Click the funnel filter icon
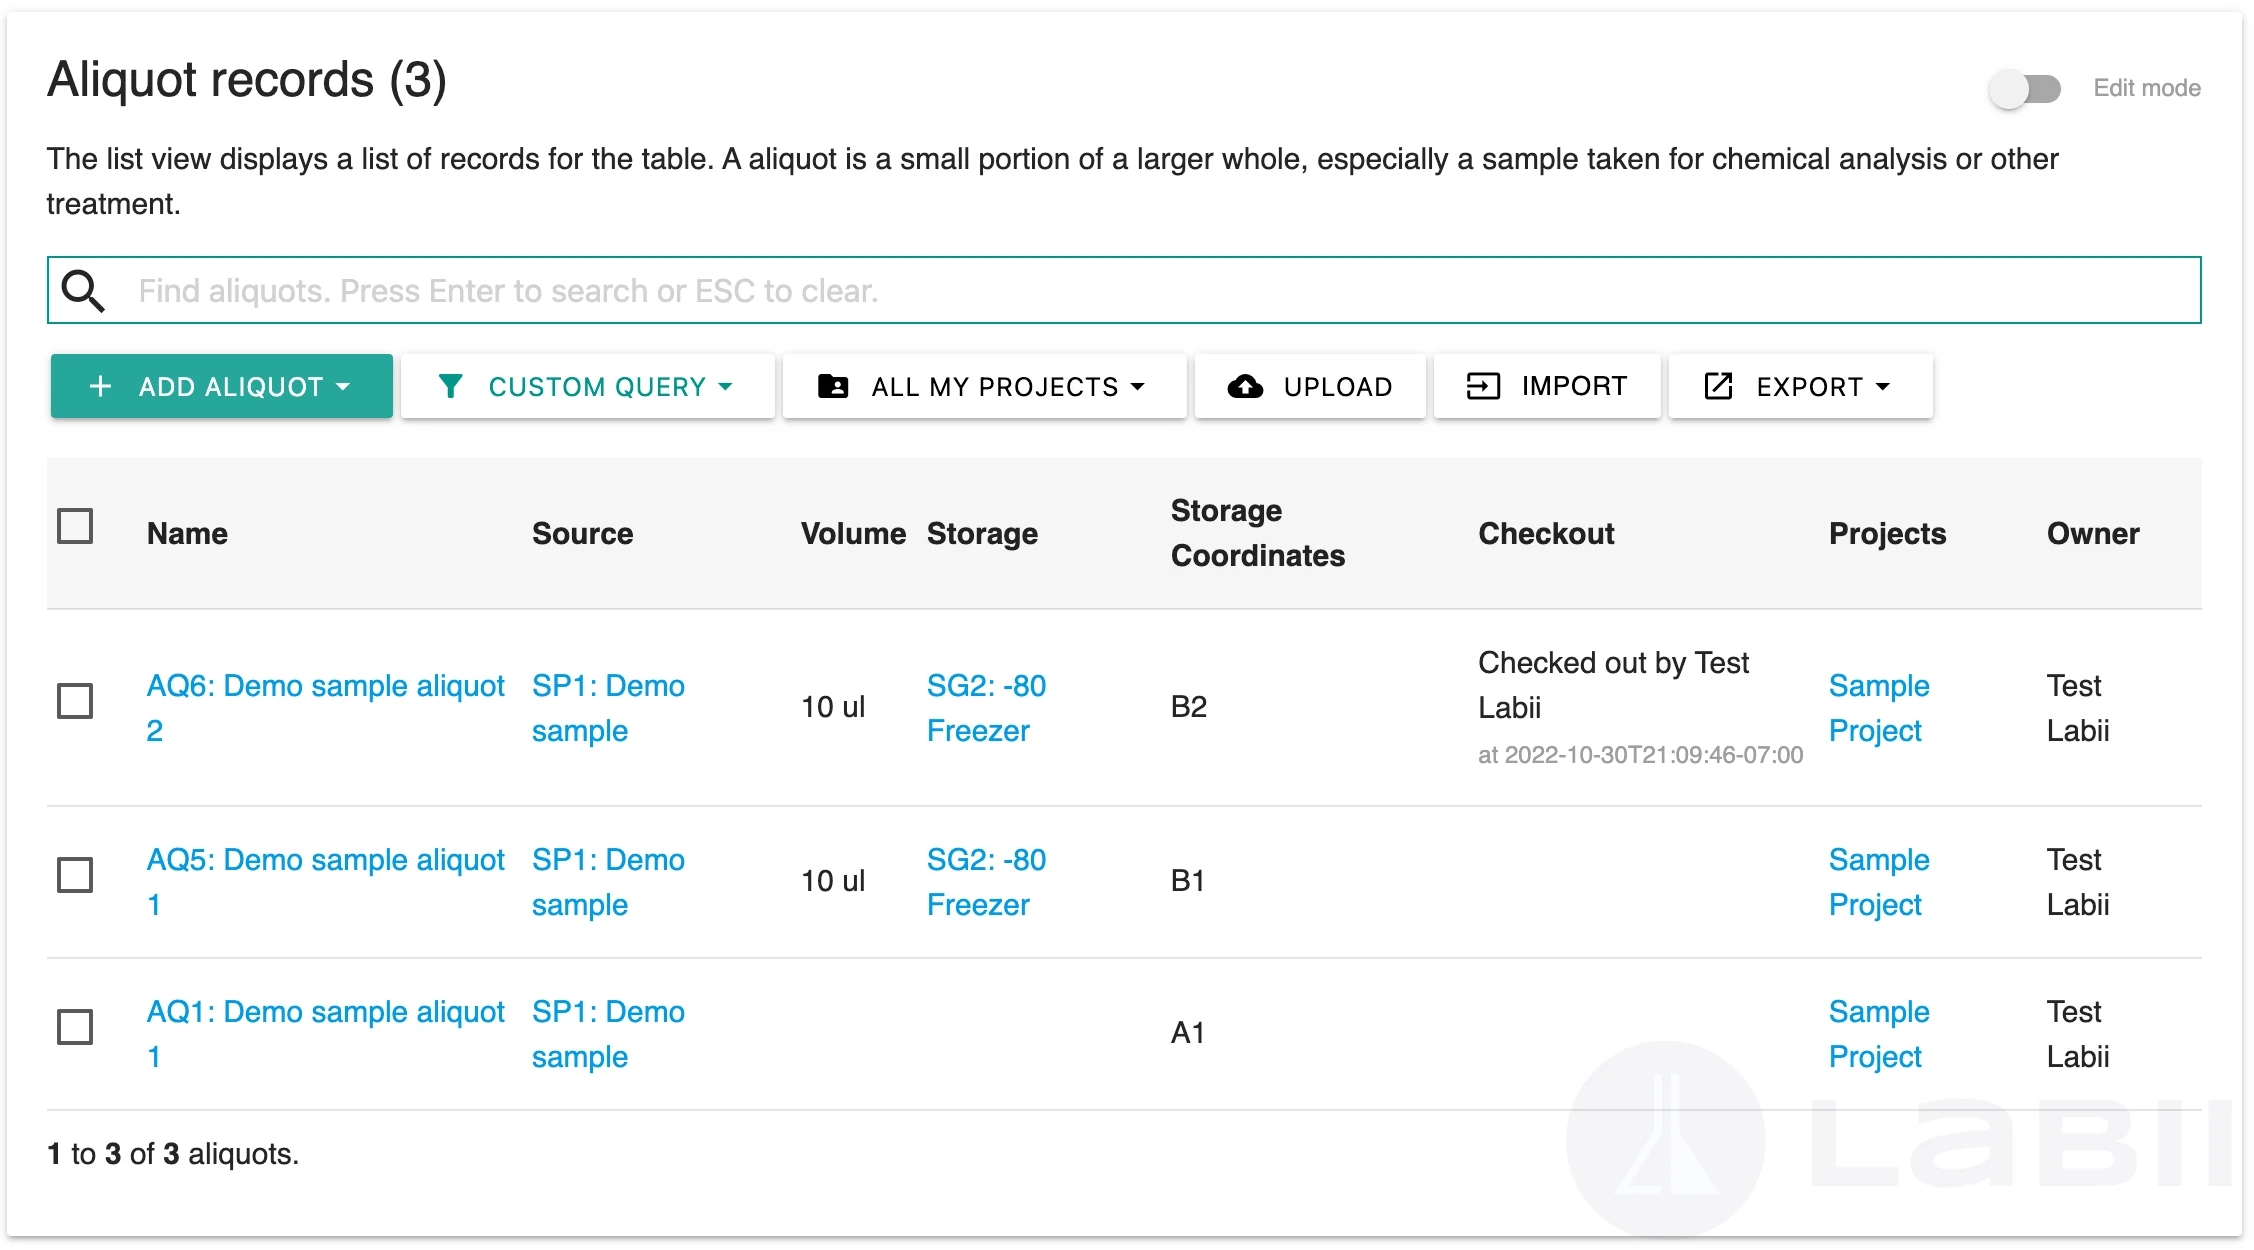Viewport: 2254px width, 1250px height. pyautogui.click(x=450, y=386)
